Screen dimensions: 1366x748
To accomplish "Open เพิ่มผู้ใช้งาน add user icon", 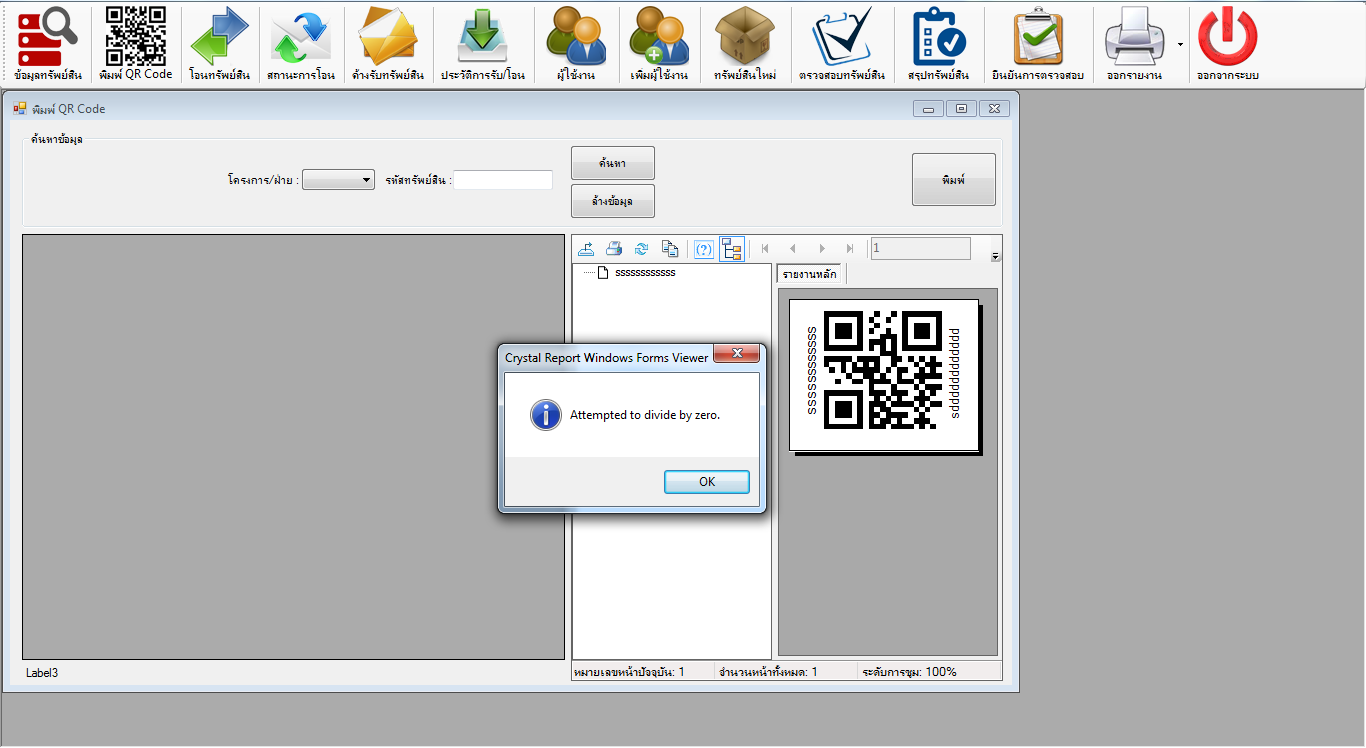I will (x=659, y=45).
